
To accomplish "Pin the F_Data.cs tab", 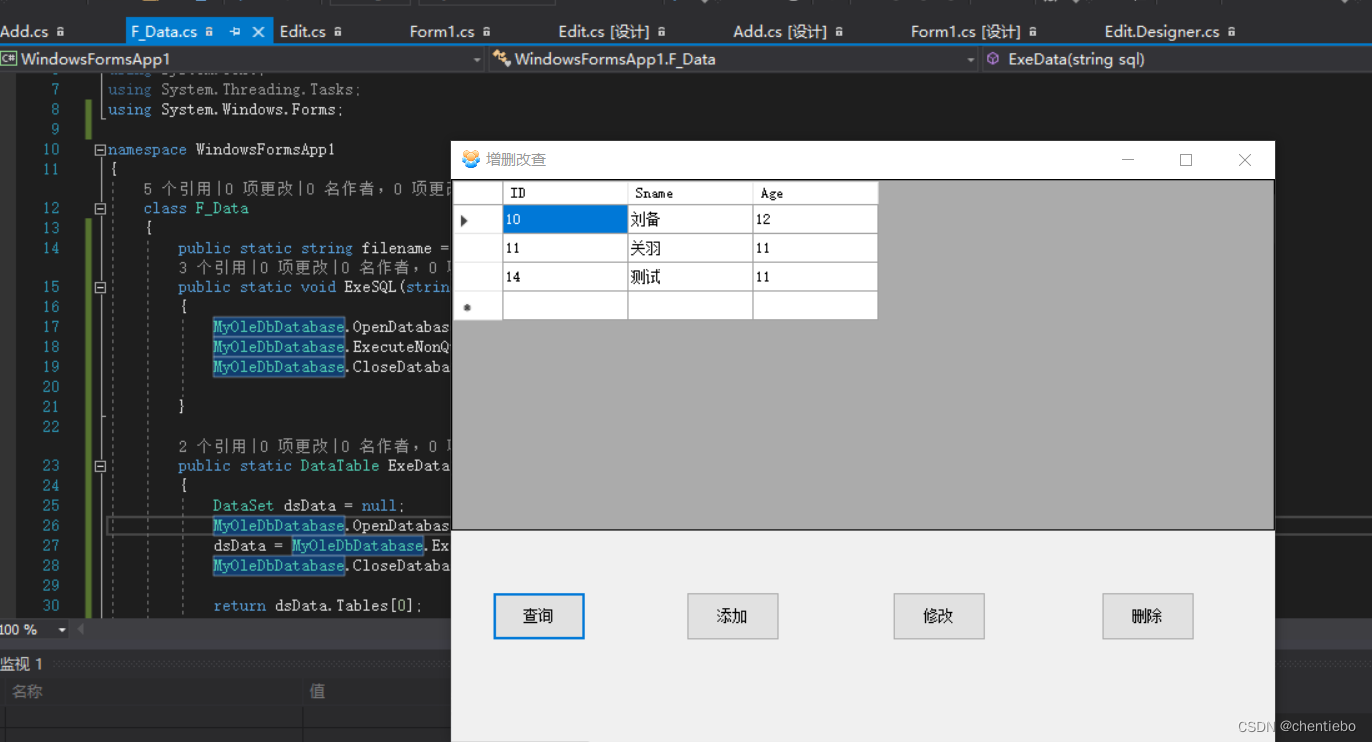I will 235,32.
